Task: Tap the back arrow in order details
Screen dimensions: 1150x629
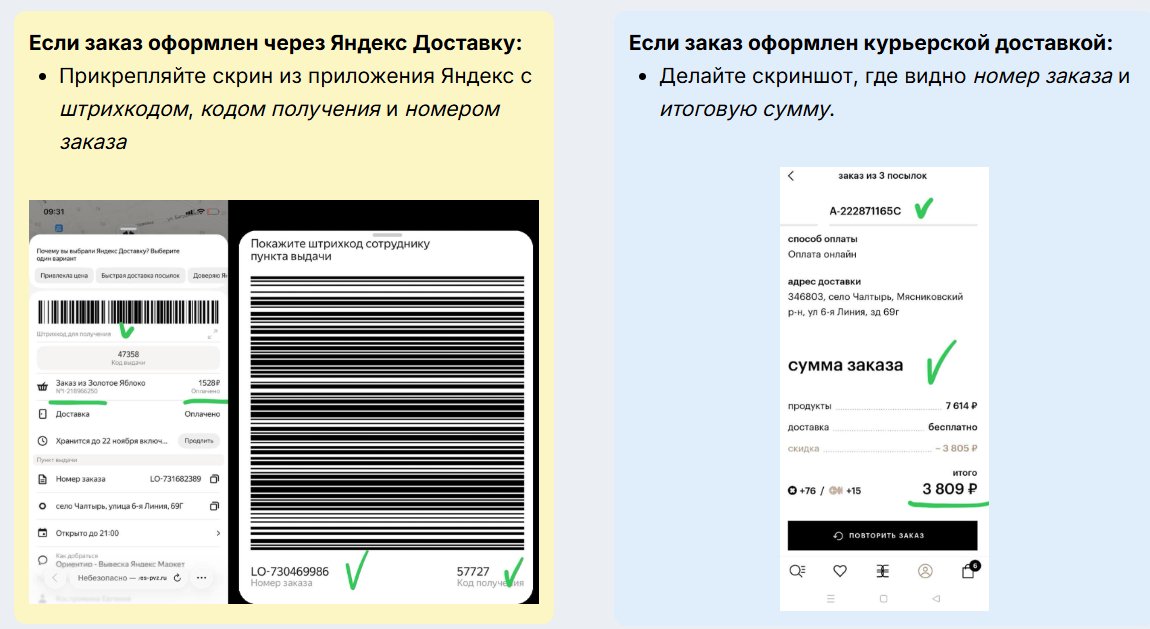Action: point(791,176)
